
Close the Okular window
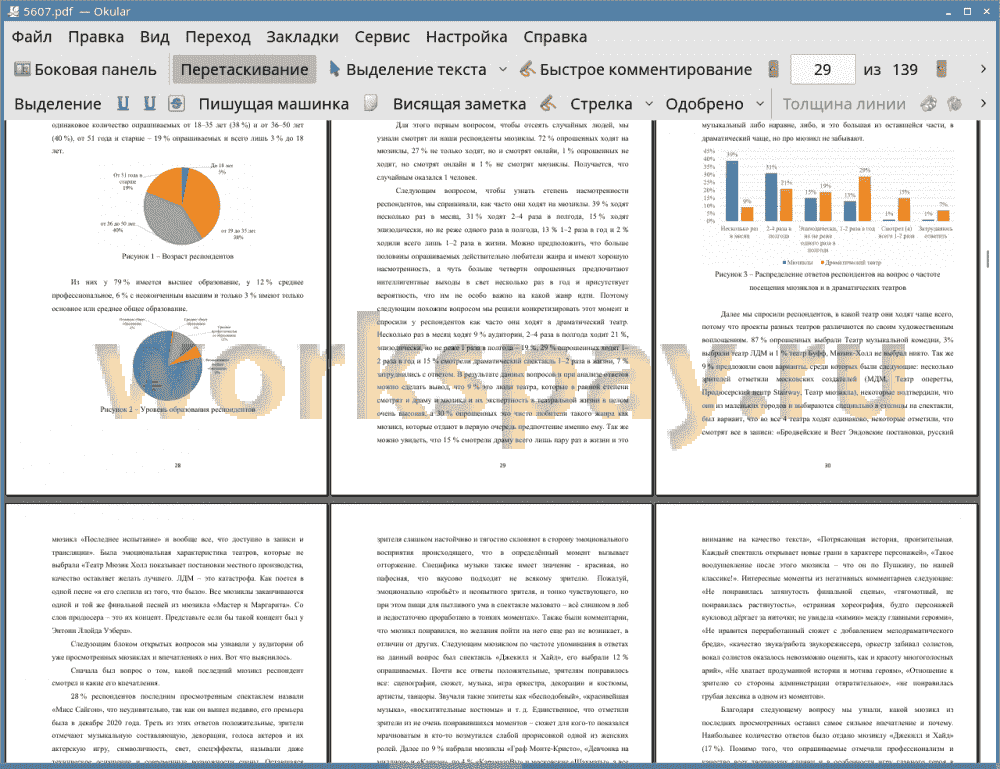click(x=986, y=11)
